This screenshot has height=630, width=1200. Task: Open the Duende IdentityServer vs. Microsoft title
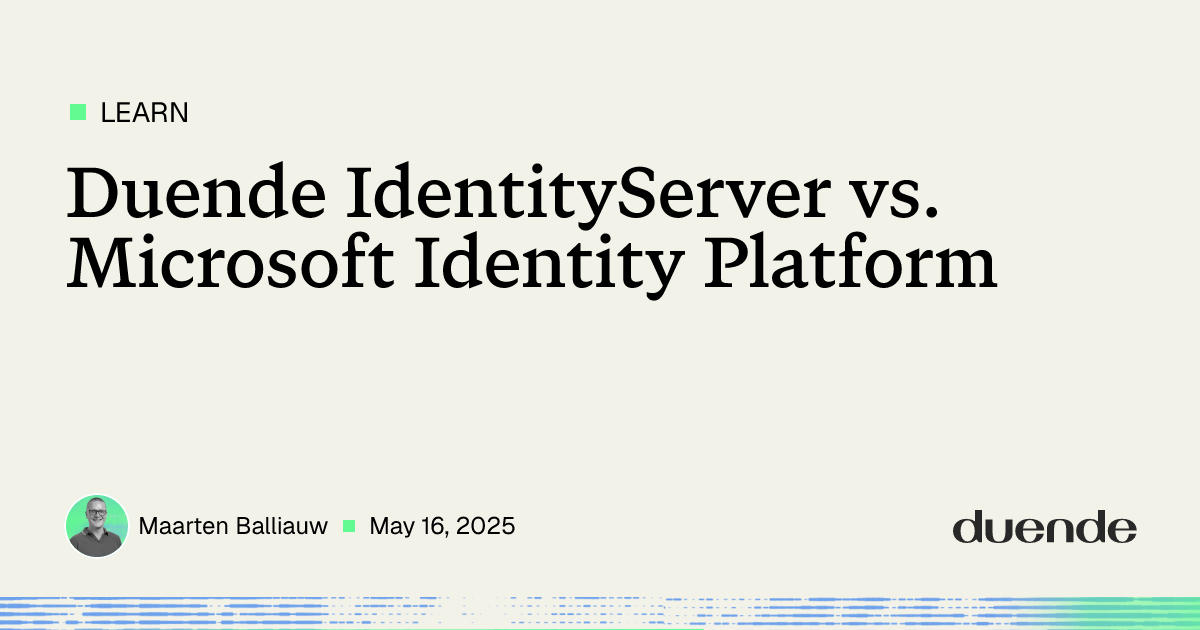(531, 229)
